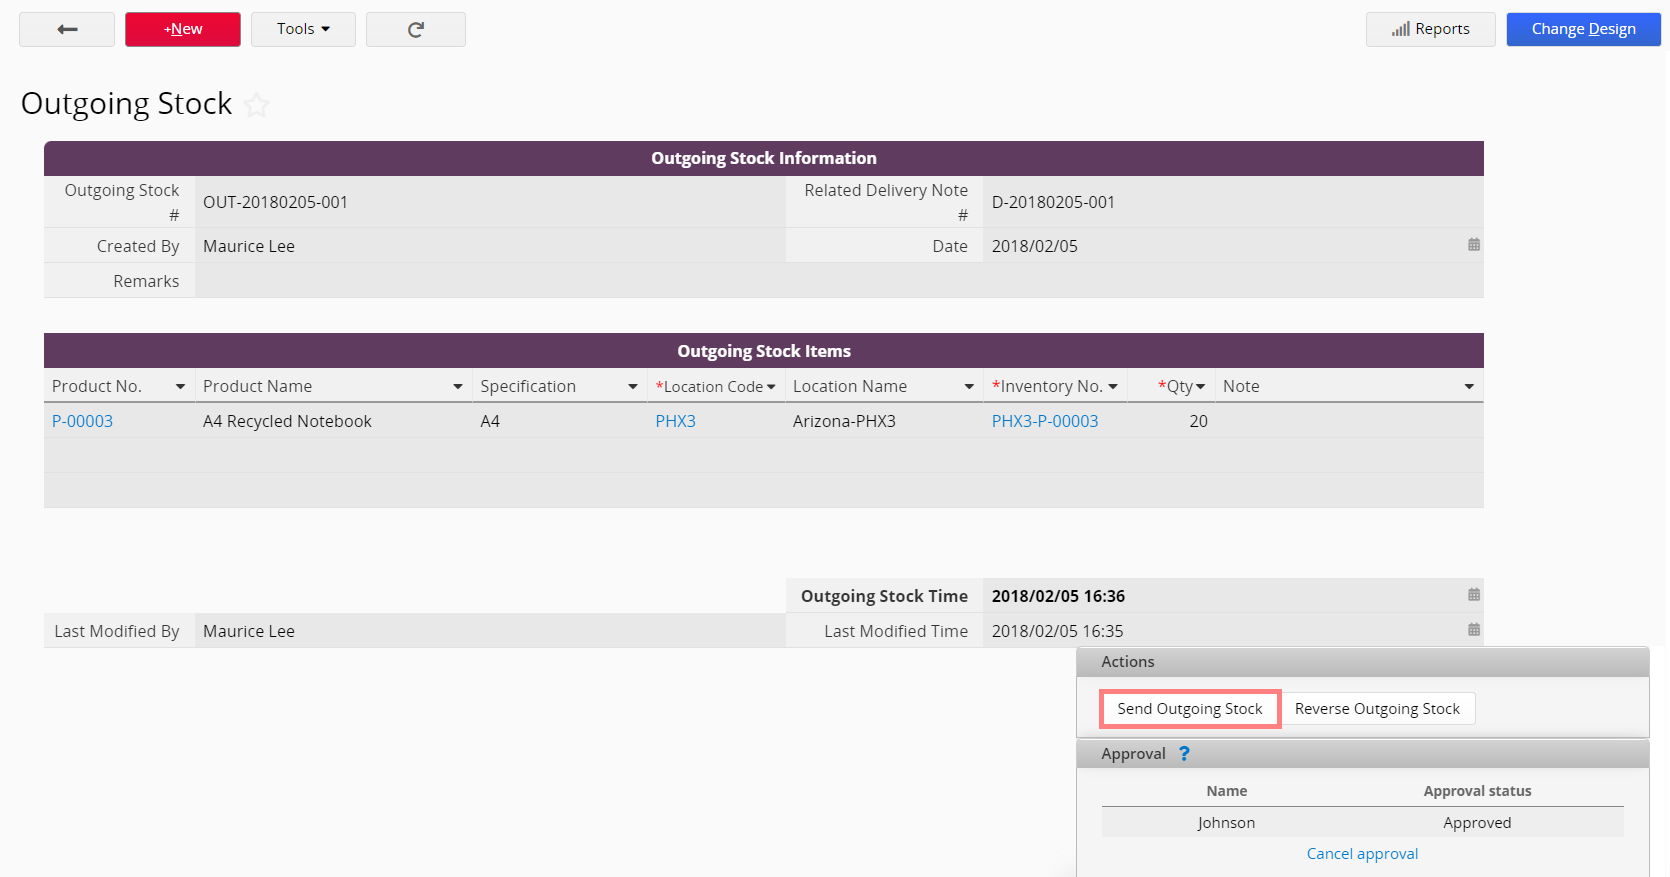Click Outgoing Stock Time value 16:36

[1058, 596]
